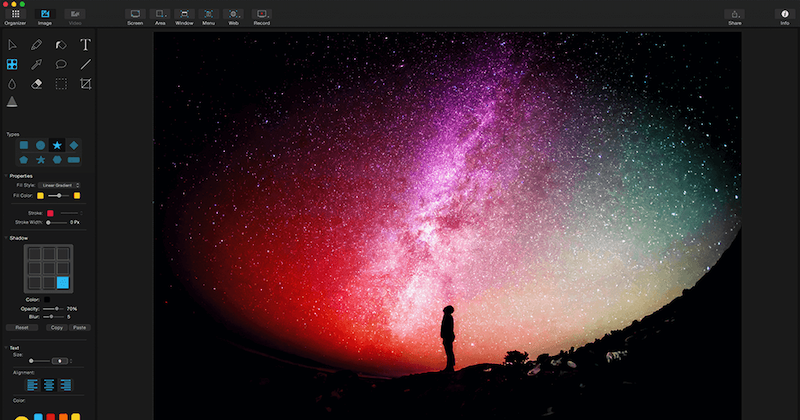Capture the full Screen
800x420 pixels.
tap(135, 17)
